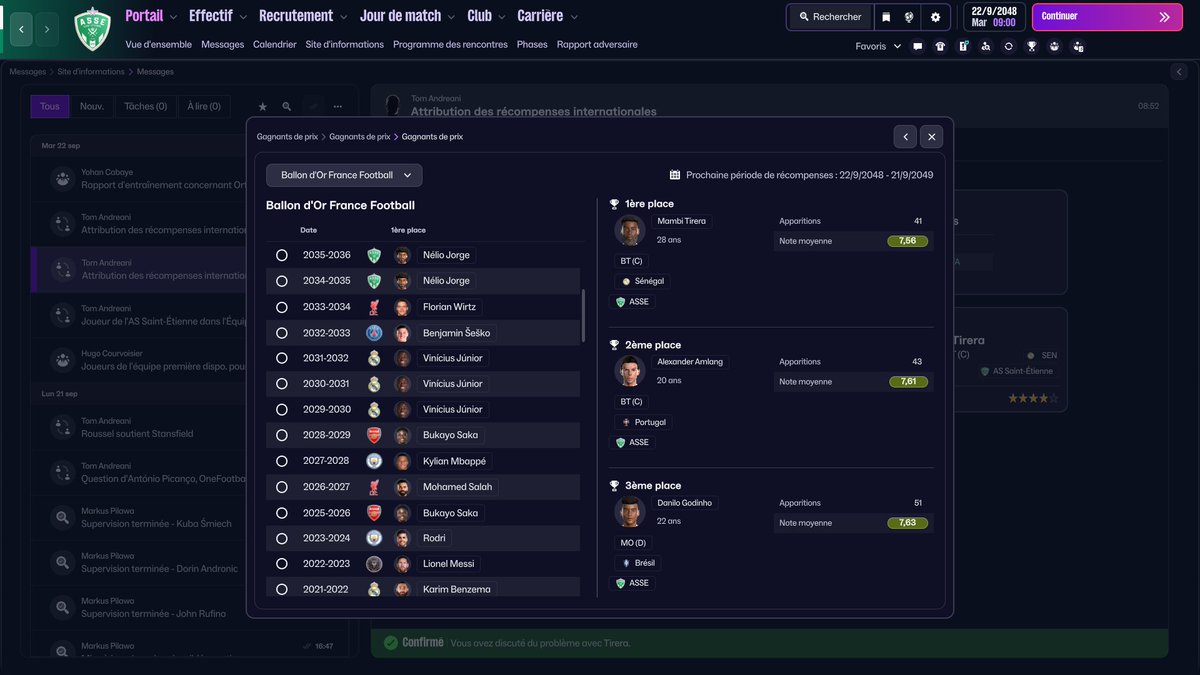Screen dimensions: 1200x675
Task: Expand the Carrière menu chevron
Action: [574, 17]
